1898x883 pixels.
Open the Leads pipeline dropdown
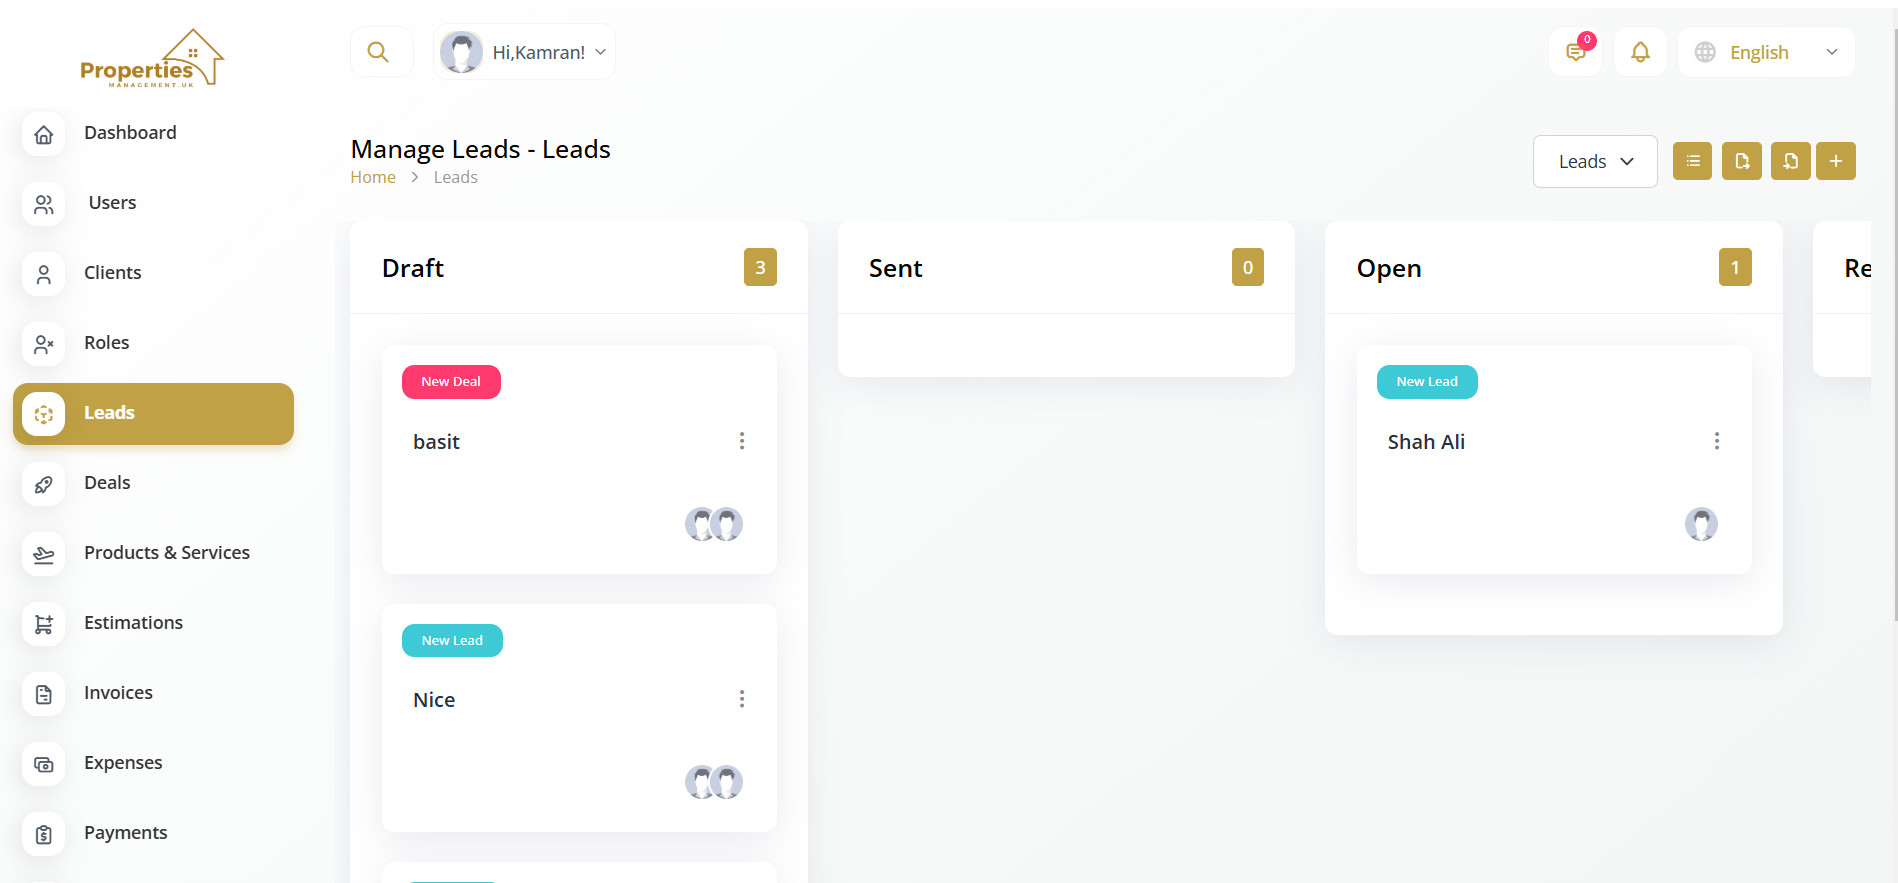pyautogui.click(x=1595, y=161)
